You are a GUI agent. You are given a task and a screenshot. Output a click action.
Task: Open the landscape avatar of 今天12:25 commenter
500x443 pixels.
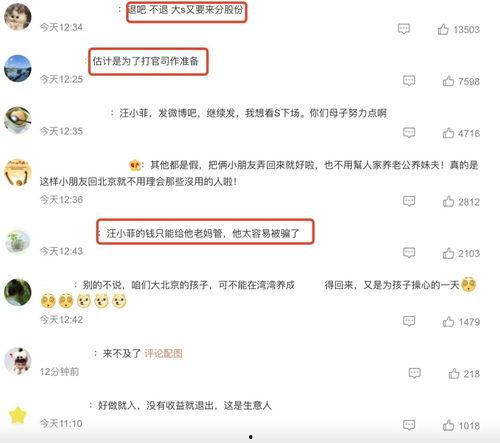(x=17, y=69)
